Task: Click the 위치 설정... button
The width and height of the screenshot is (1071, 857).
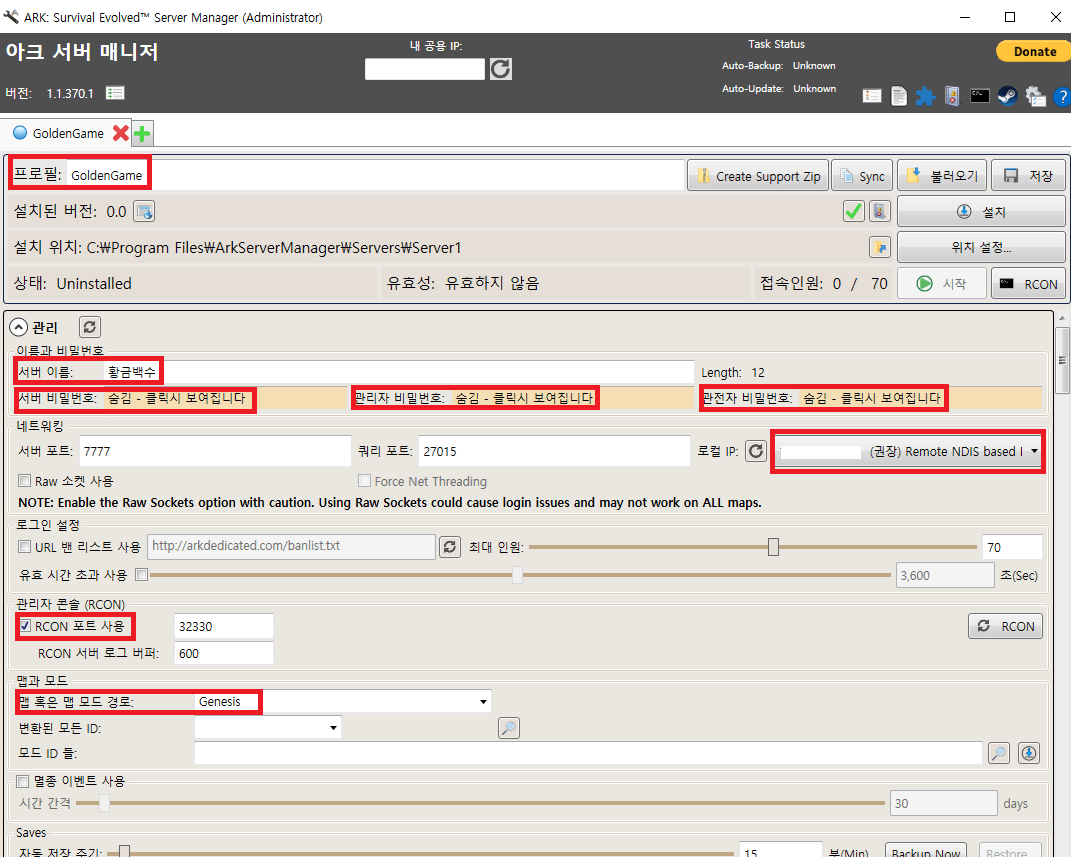Action: [981, 247]
